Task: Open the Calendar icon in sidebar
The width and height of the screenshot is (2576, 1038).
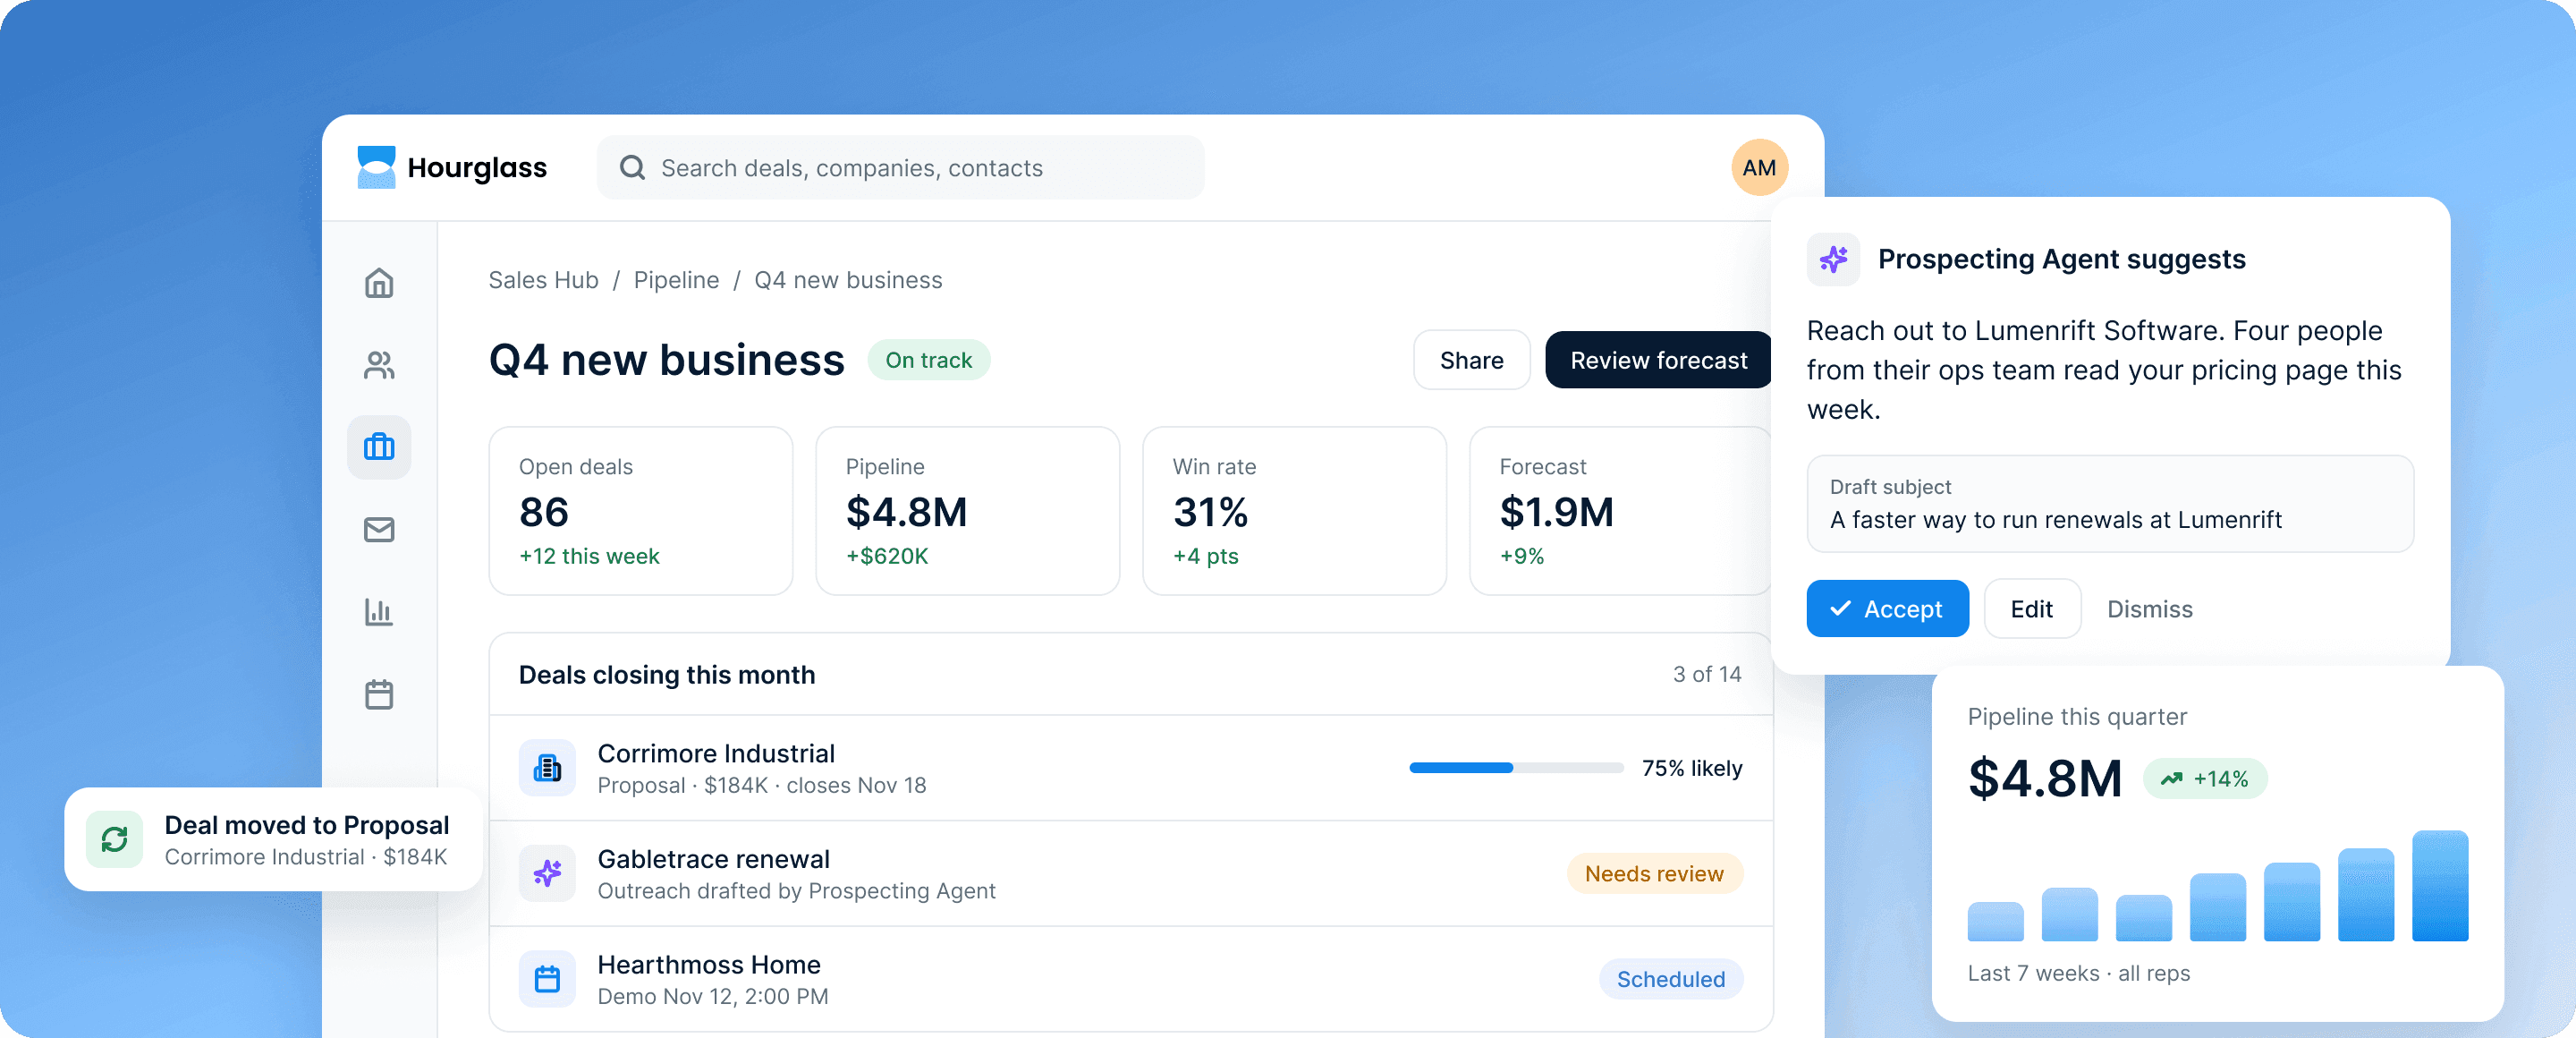Action: [x=379, y=694]
